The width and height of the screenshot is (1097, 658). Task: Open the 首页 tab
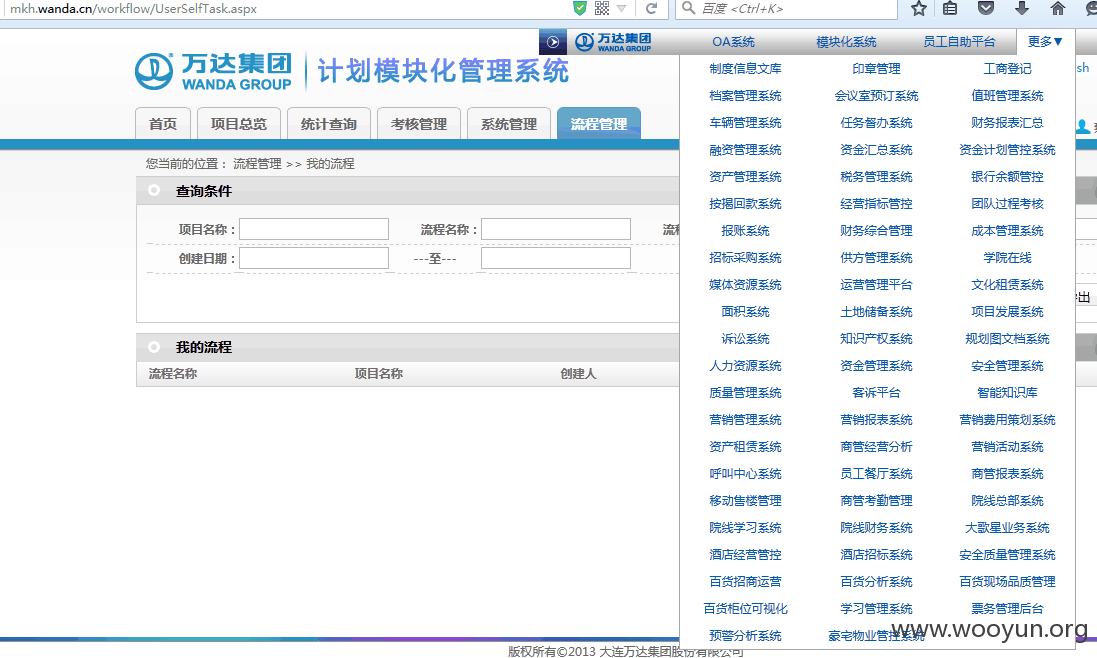click(x=163, y=124)
